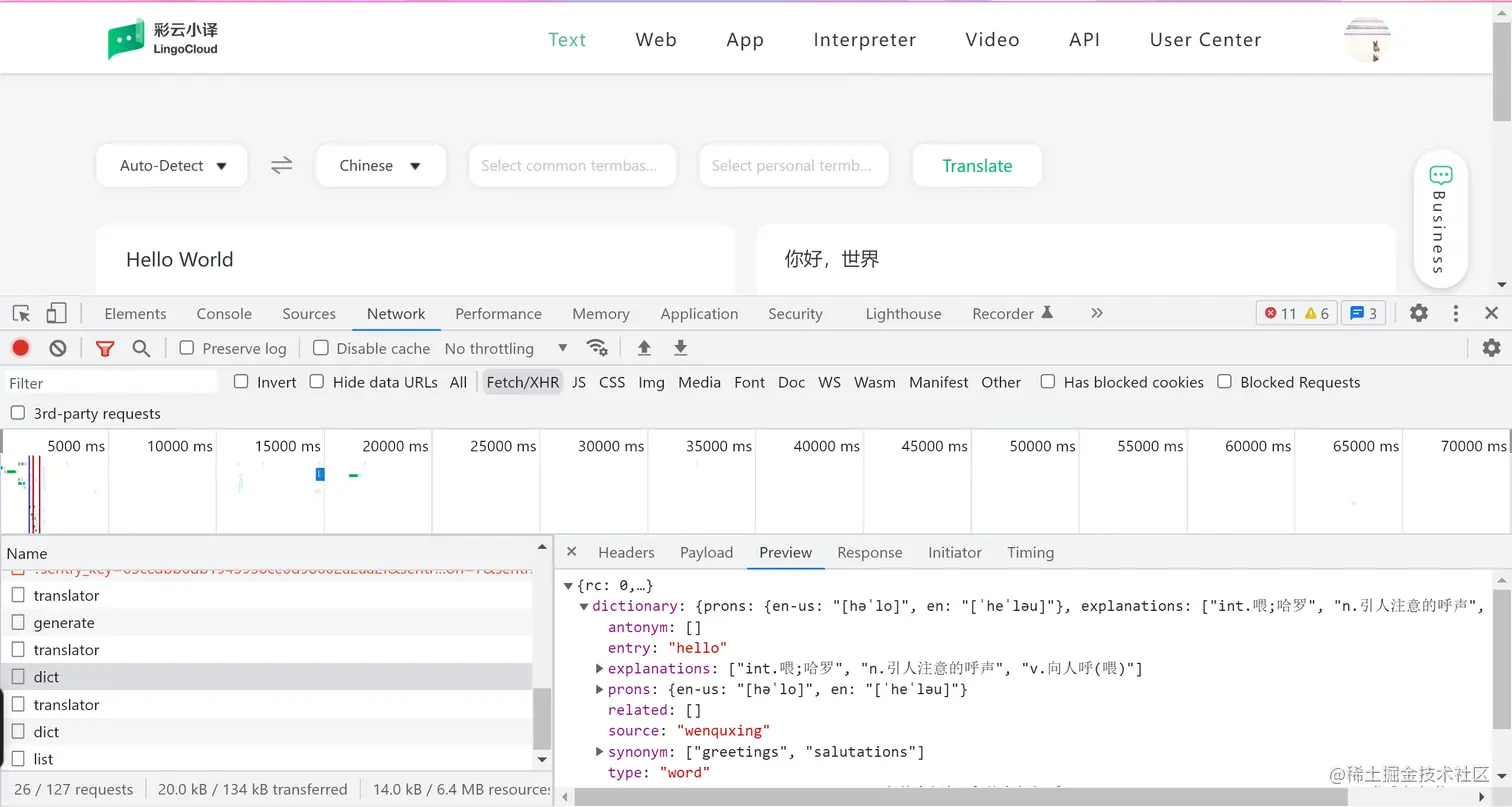Enable Preserve log checkbox
The height and width of the screenshot is (807, 1512).
pyautogui.click(x=187, y=348)
